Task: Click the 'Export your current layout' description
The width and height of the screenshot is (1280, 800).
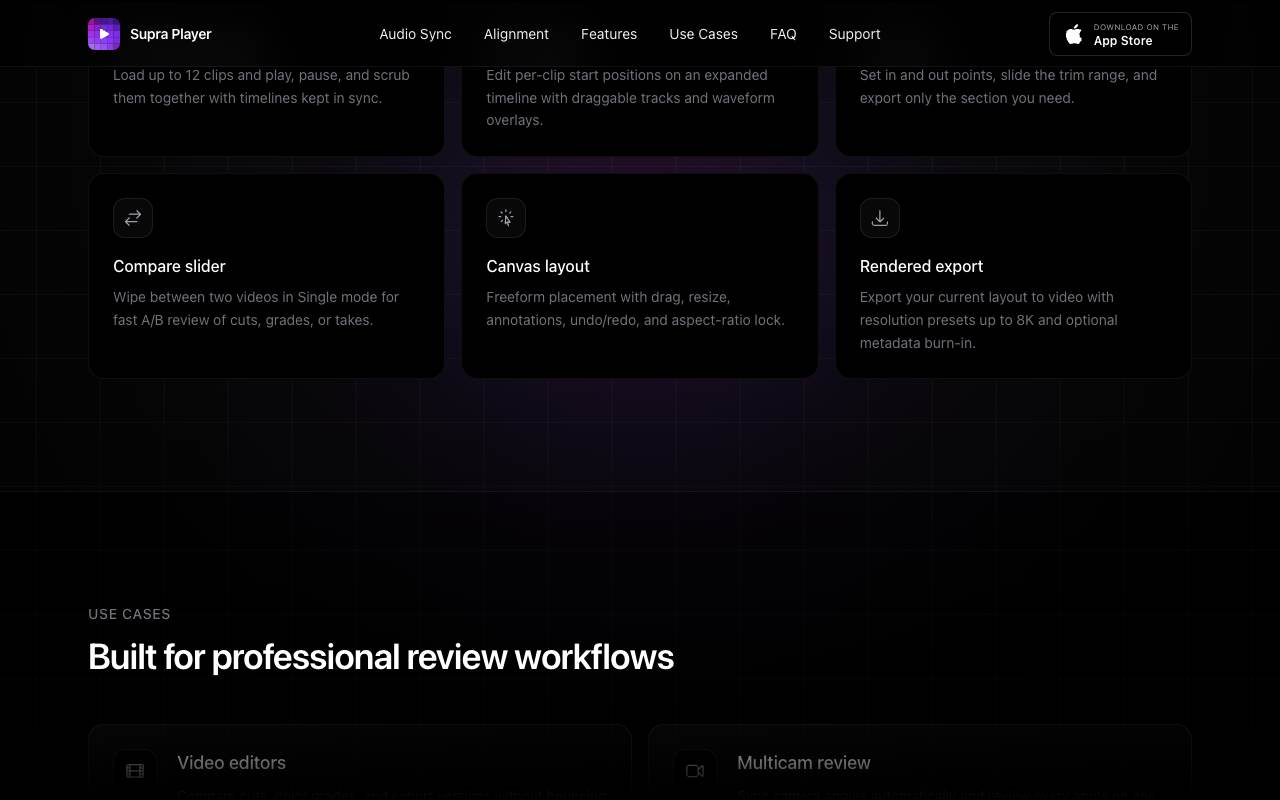Action: pos(989,320)
